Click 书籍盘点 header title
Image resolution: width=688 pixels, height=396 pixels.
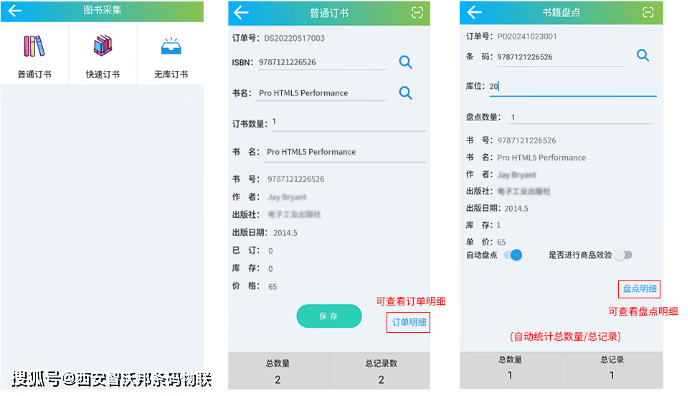click(x=561, y=12)
